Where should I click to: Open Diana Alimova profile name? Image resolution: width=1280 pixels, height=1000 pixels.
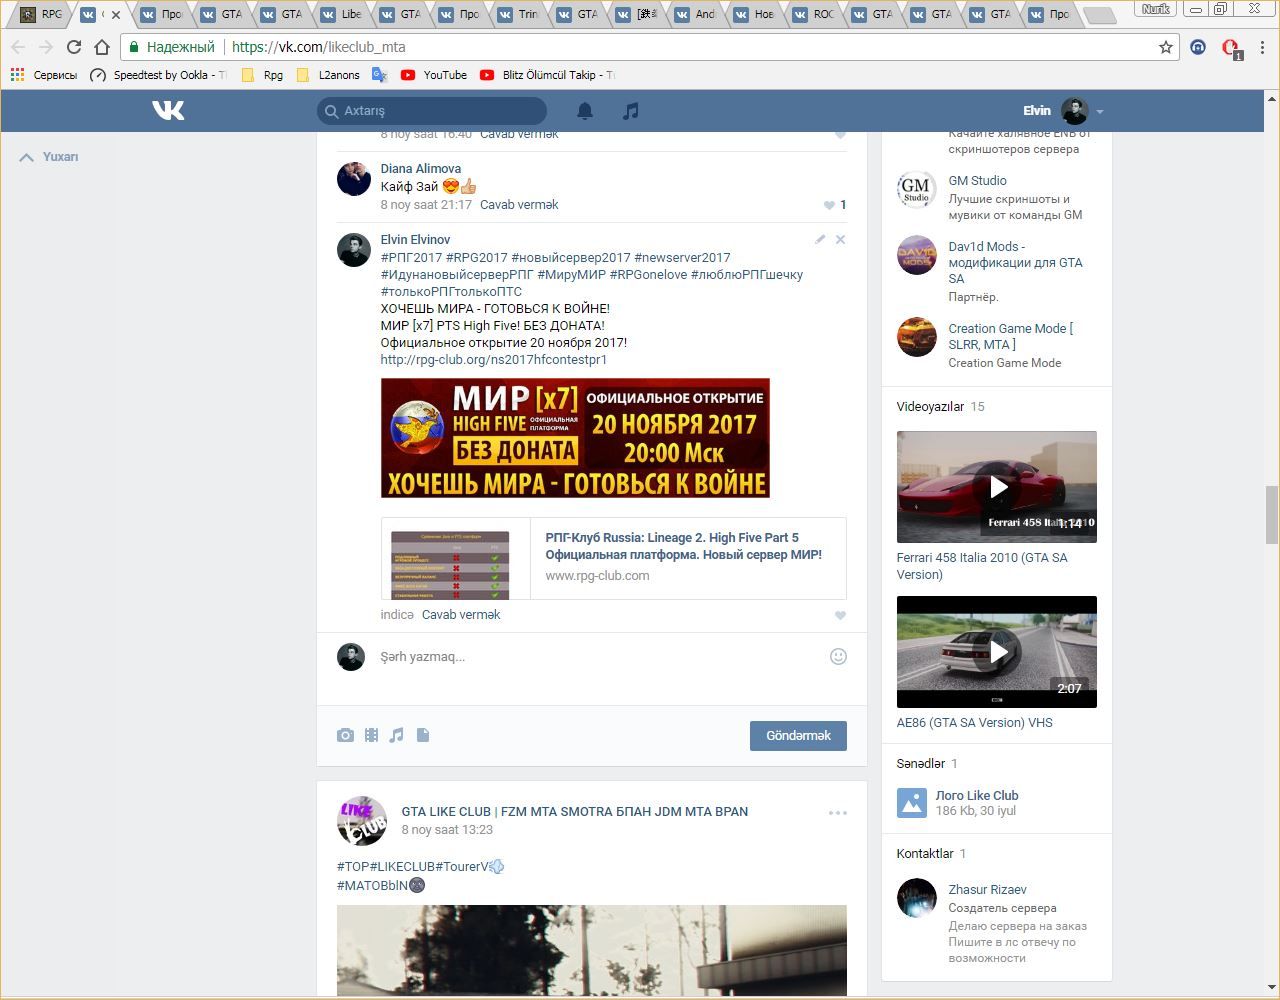pyautogui.click(x=421, y=168)
